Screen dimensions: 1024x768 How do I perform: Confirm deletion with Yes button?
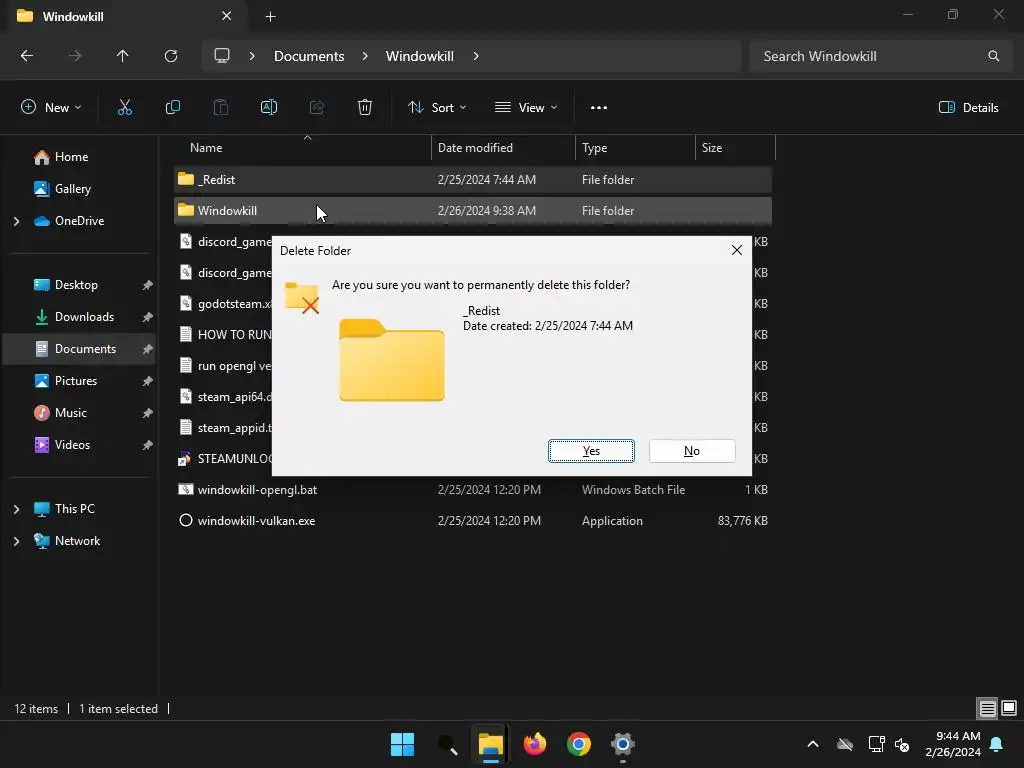coord(591,451)
